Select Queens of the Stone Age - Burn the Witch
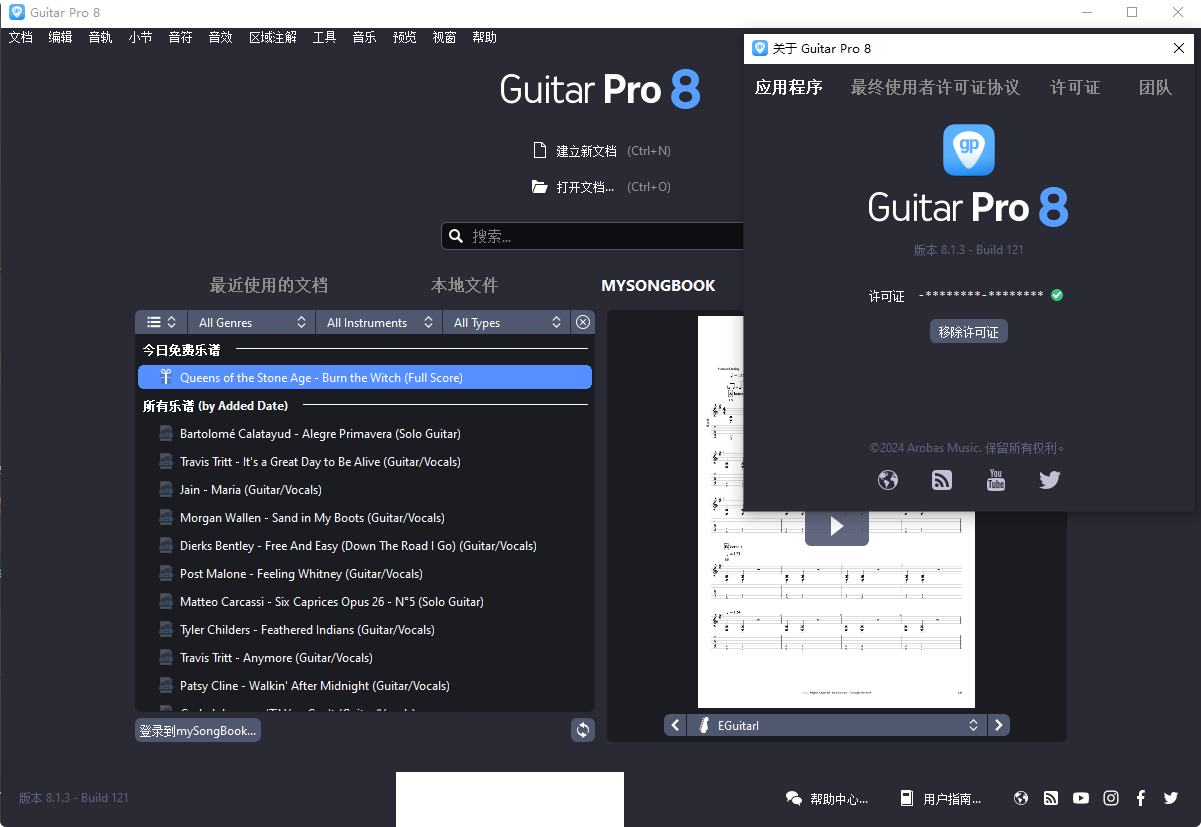The height and width of the screenshot is (827, 1201). pyautogui.click(x=365, y=377)
